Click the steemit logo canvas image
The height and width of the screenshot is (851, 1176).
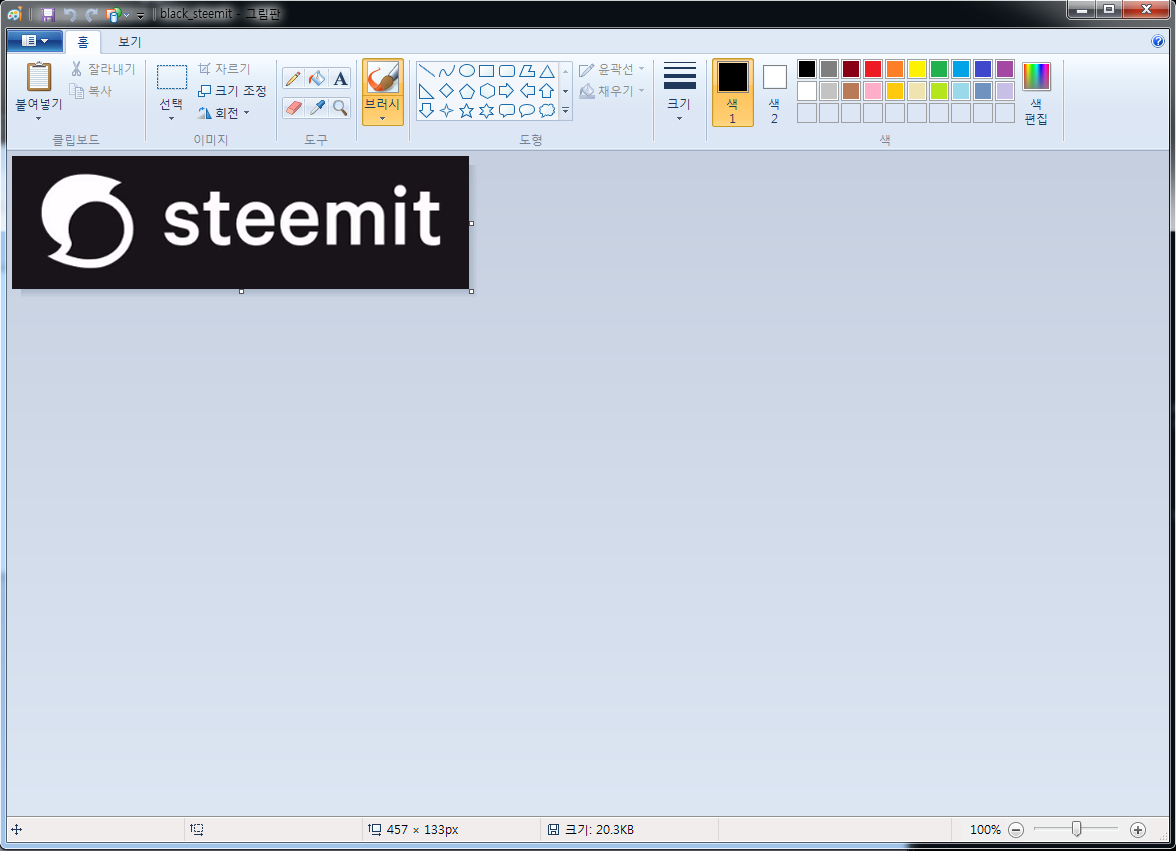(x=241, y=223)
